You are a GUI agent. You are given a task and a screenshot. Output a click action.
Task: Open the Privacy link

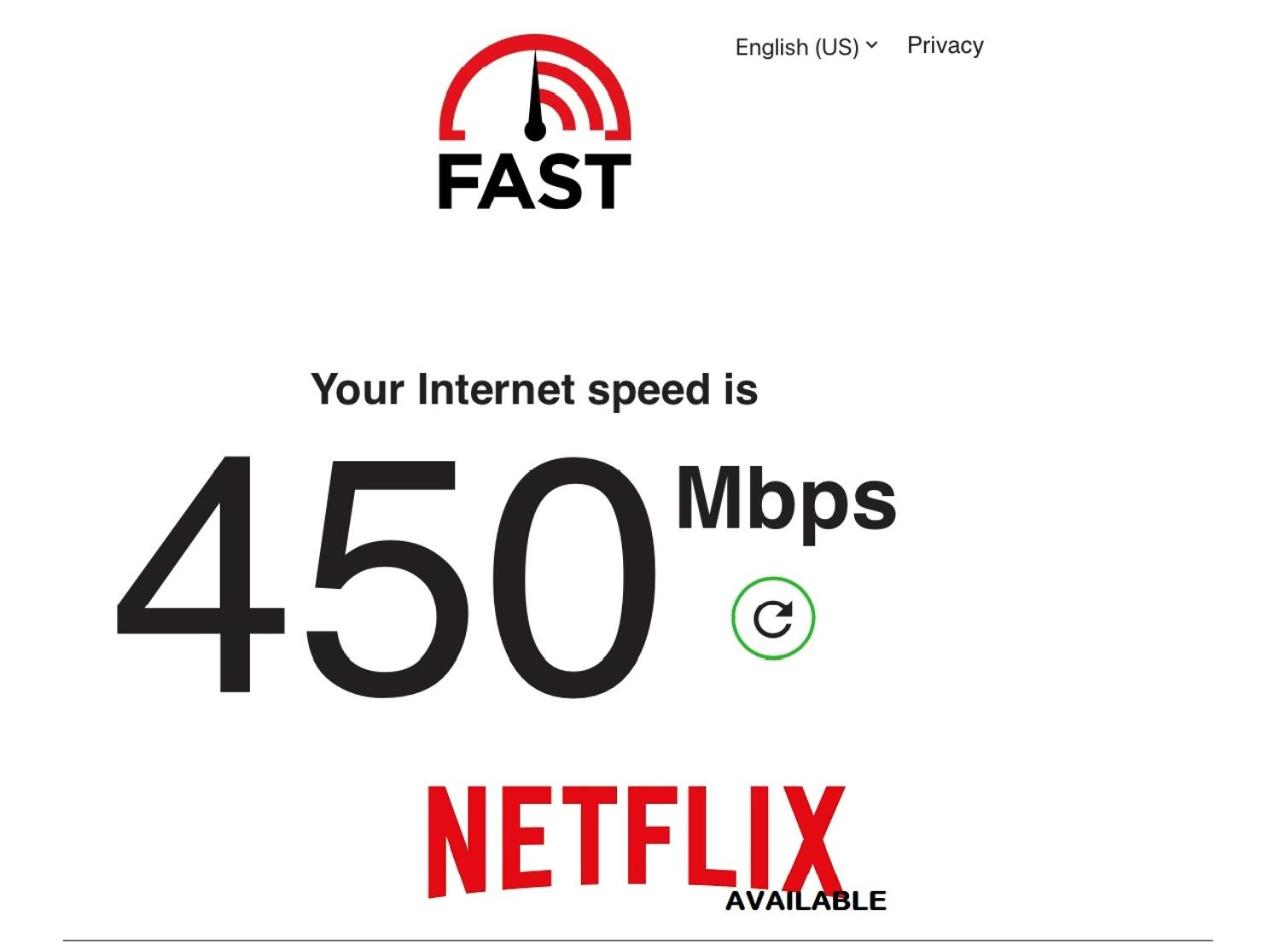pyautogui.click(x=945, y=46)
